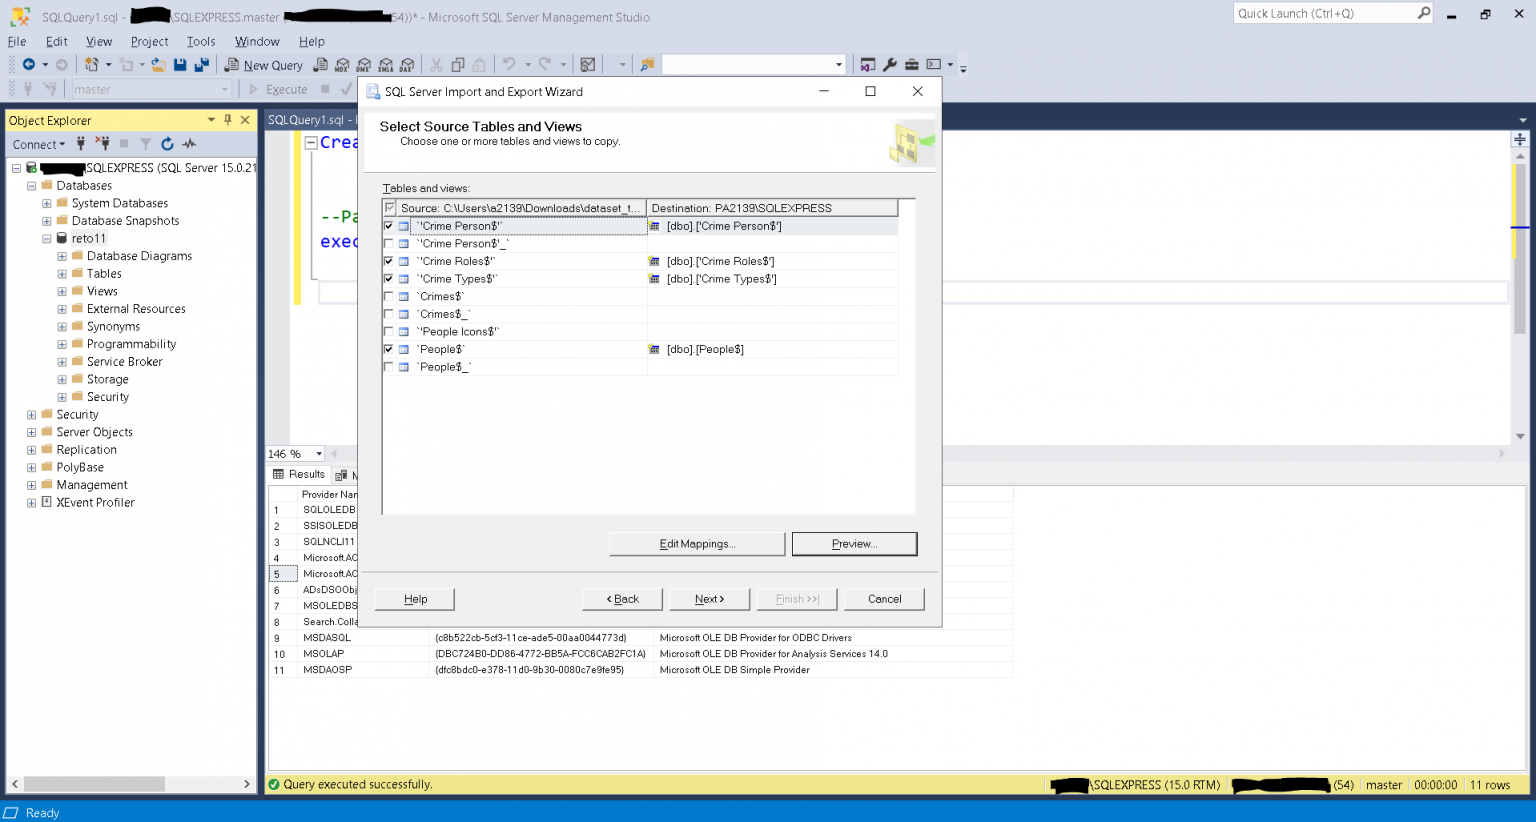Image resolution: width=1536 pixels, height=822 pixels.
Task: Open the 146 % zoom dropdown
Action: pos(319,454)
